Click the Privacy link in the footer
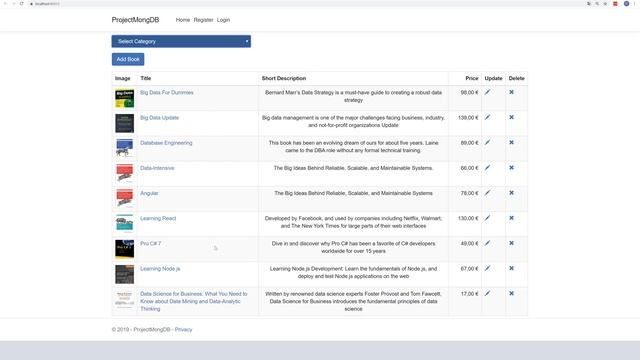This screenshot has height=360, width=640. point(183,329)
